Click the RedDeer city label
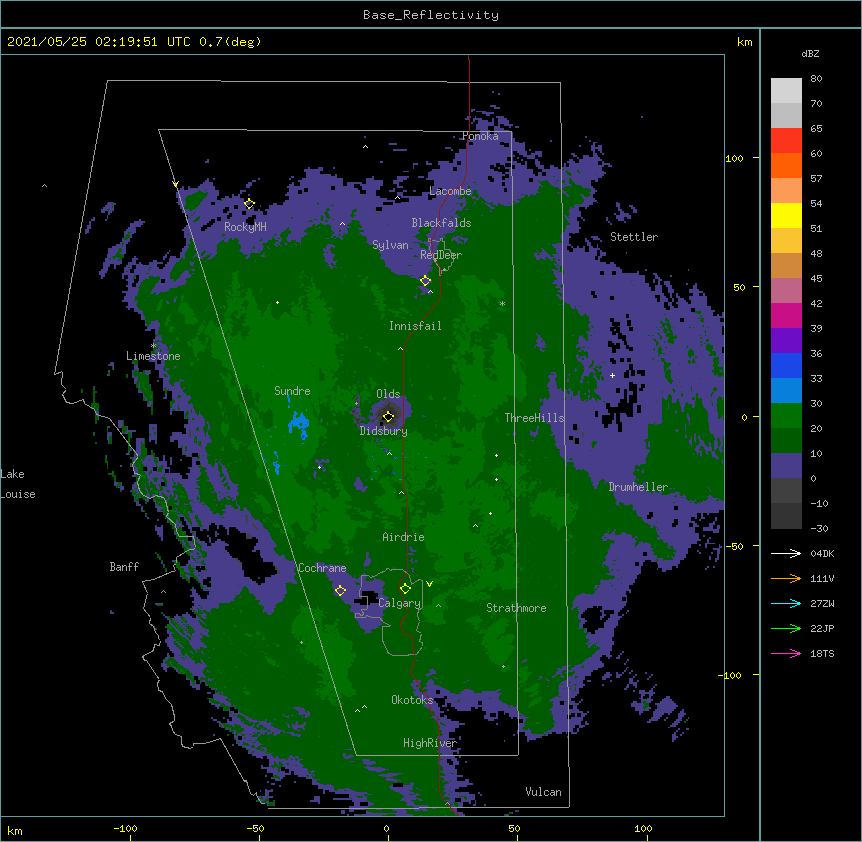Viewport: 862px width, 842px height. pyautogui.click(x=441, y=255)
